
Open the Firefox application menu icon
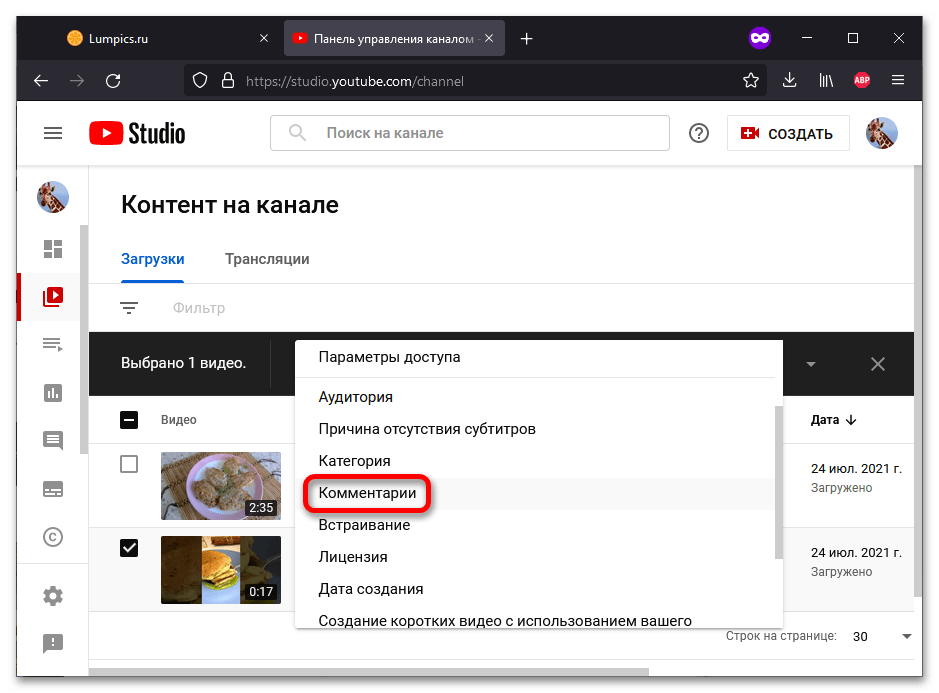[x=898, y=80]
